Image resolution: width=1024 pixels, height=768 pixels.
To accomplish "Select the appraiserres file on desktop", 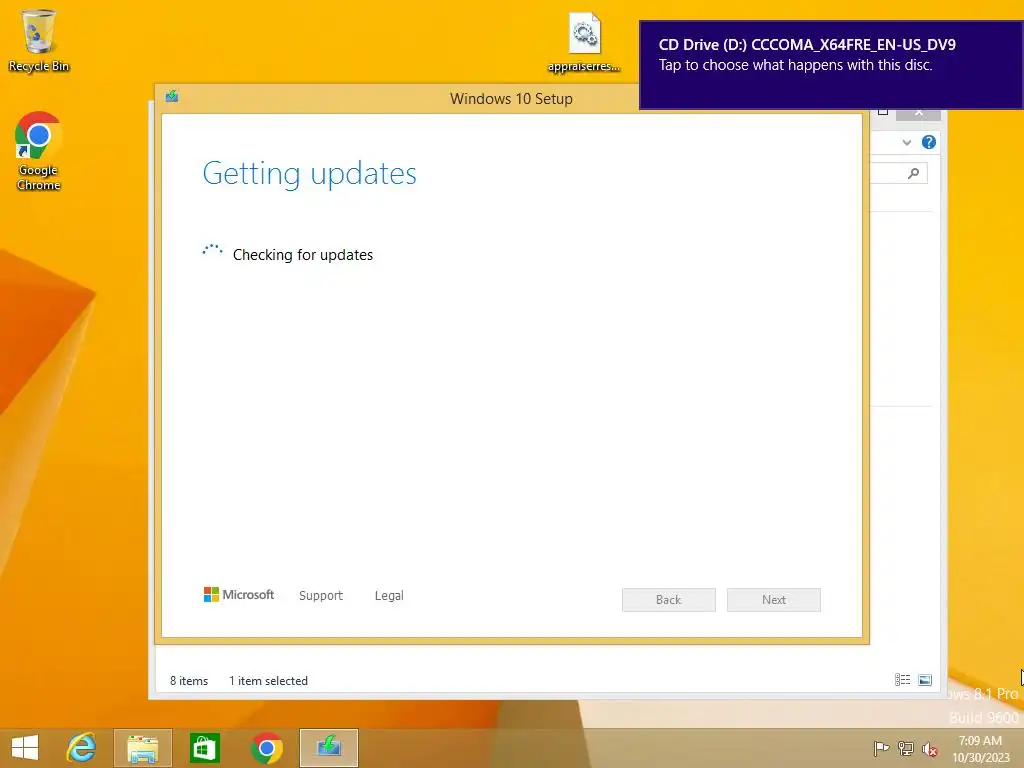I will (584, 42).
